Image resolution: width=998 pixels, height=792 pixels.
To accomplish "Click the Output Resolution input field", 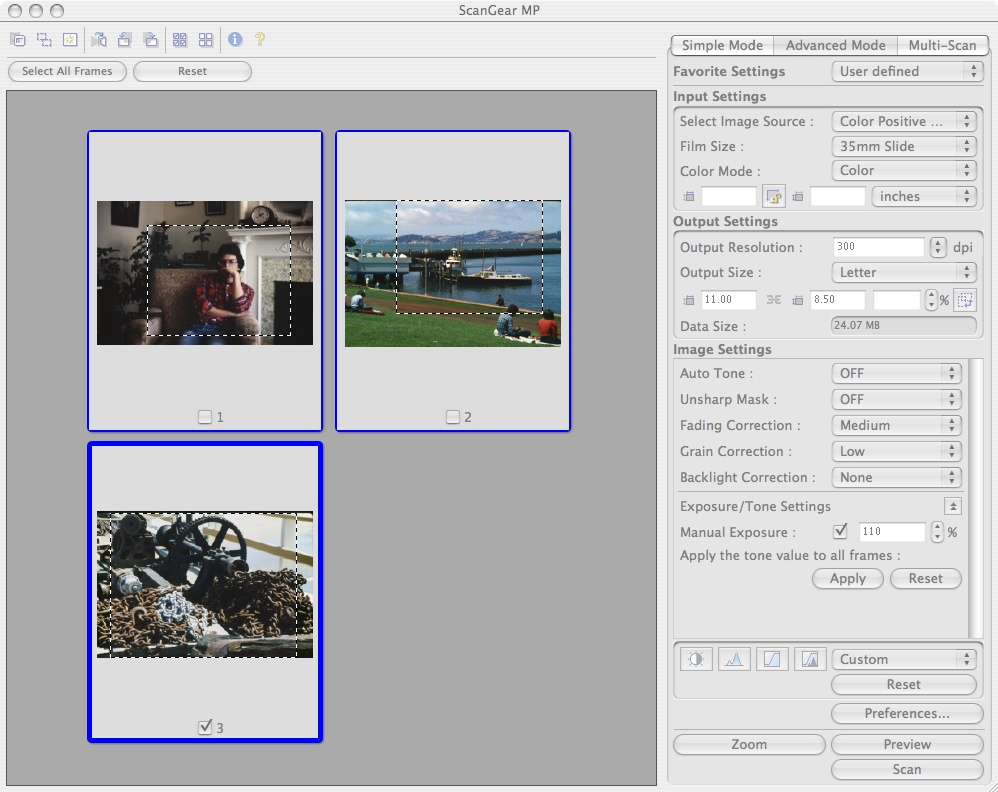I will (878, 247).
